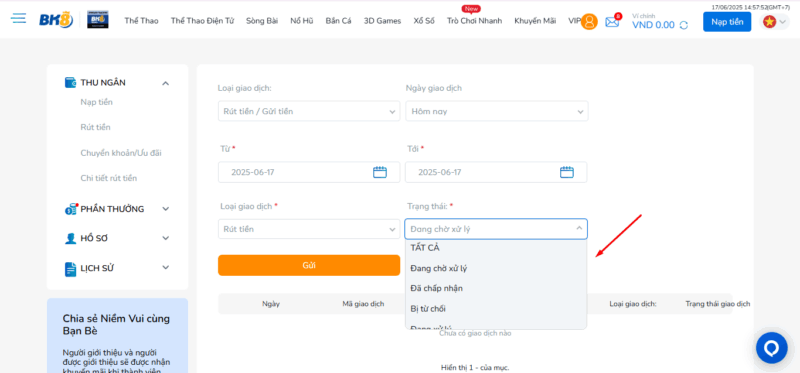Click the 'VND 0.00' balance text
The width and height of the screenshot is (800, 373).
pyautogui.click(x=653, y=25)
